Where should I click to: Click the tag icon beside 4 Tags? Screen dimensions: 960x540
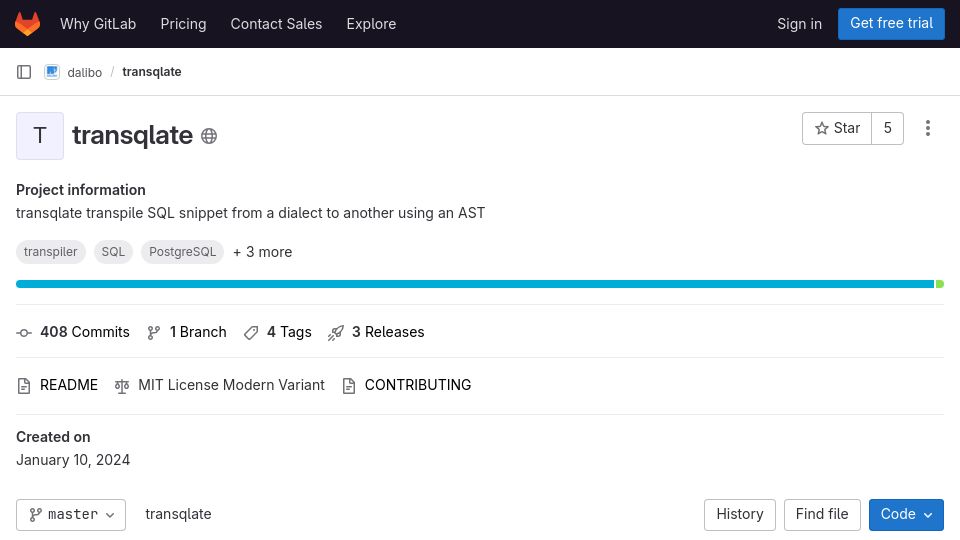(251, 332)
